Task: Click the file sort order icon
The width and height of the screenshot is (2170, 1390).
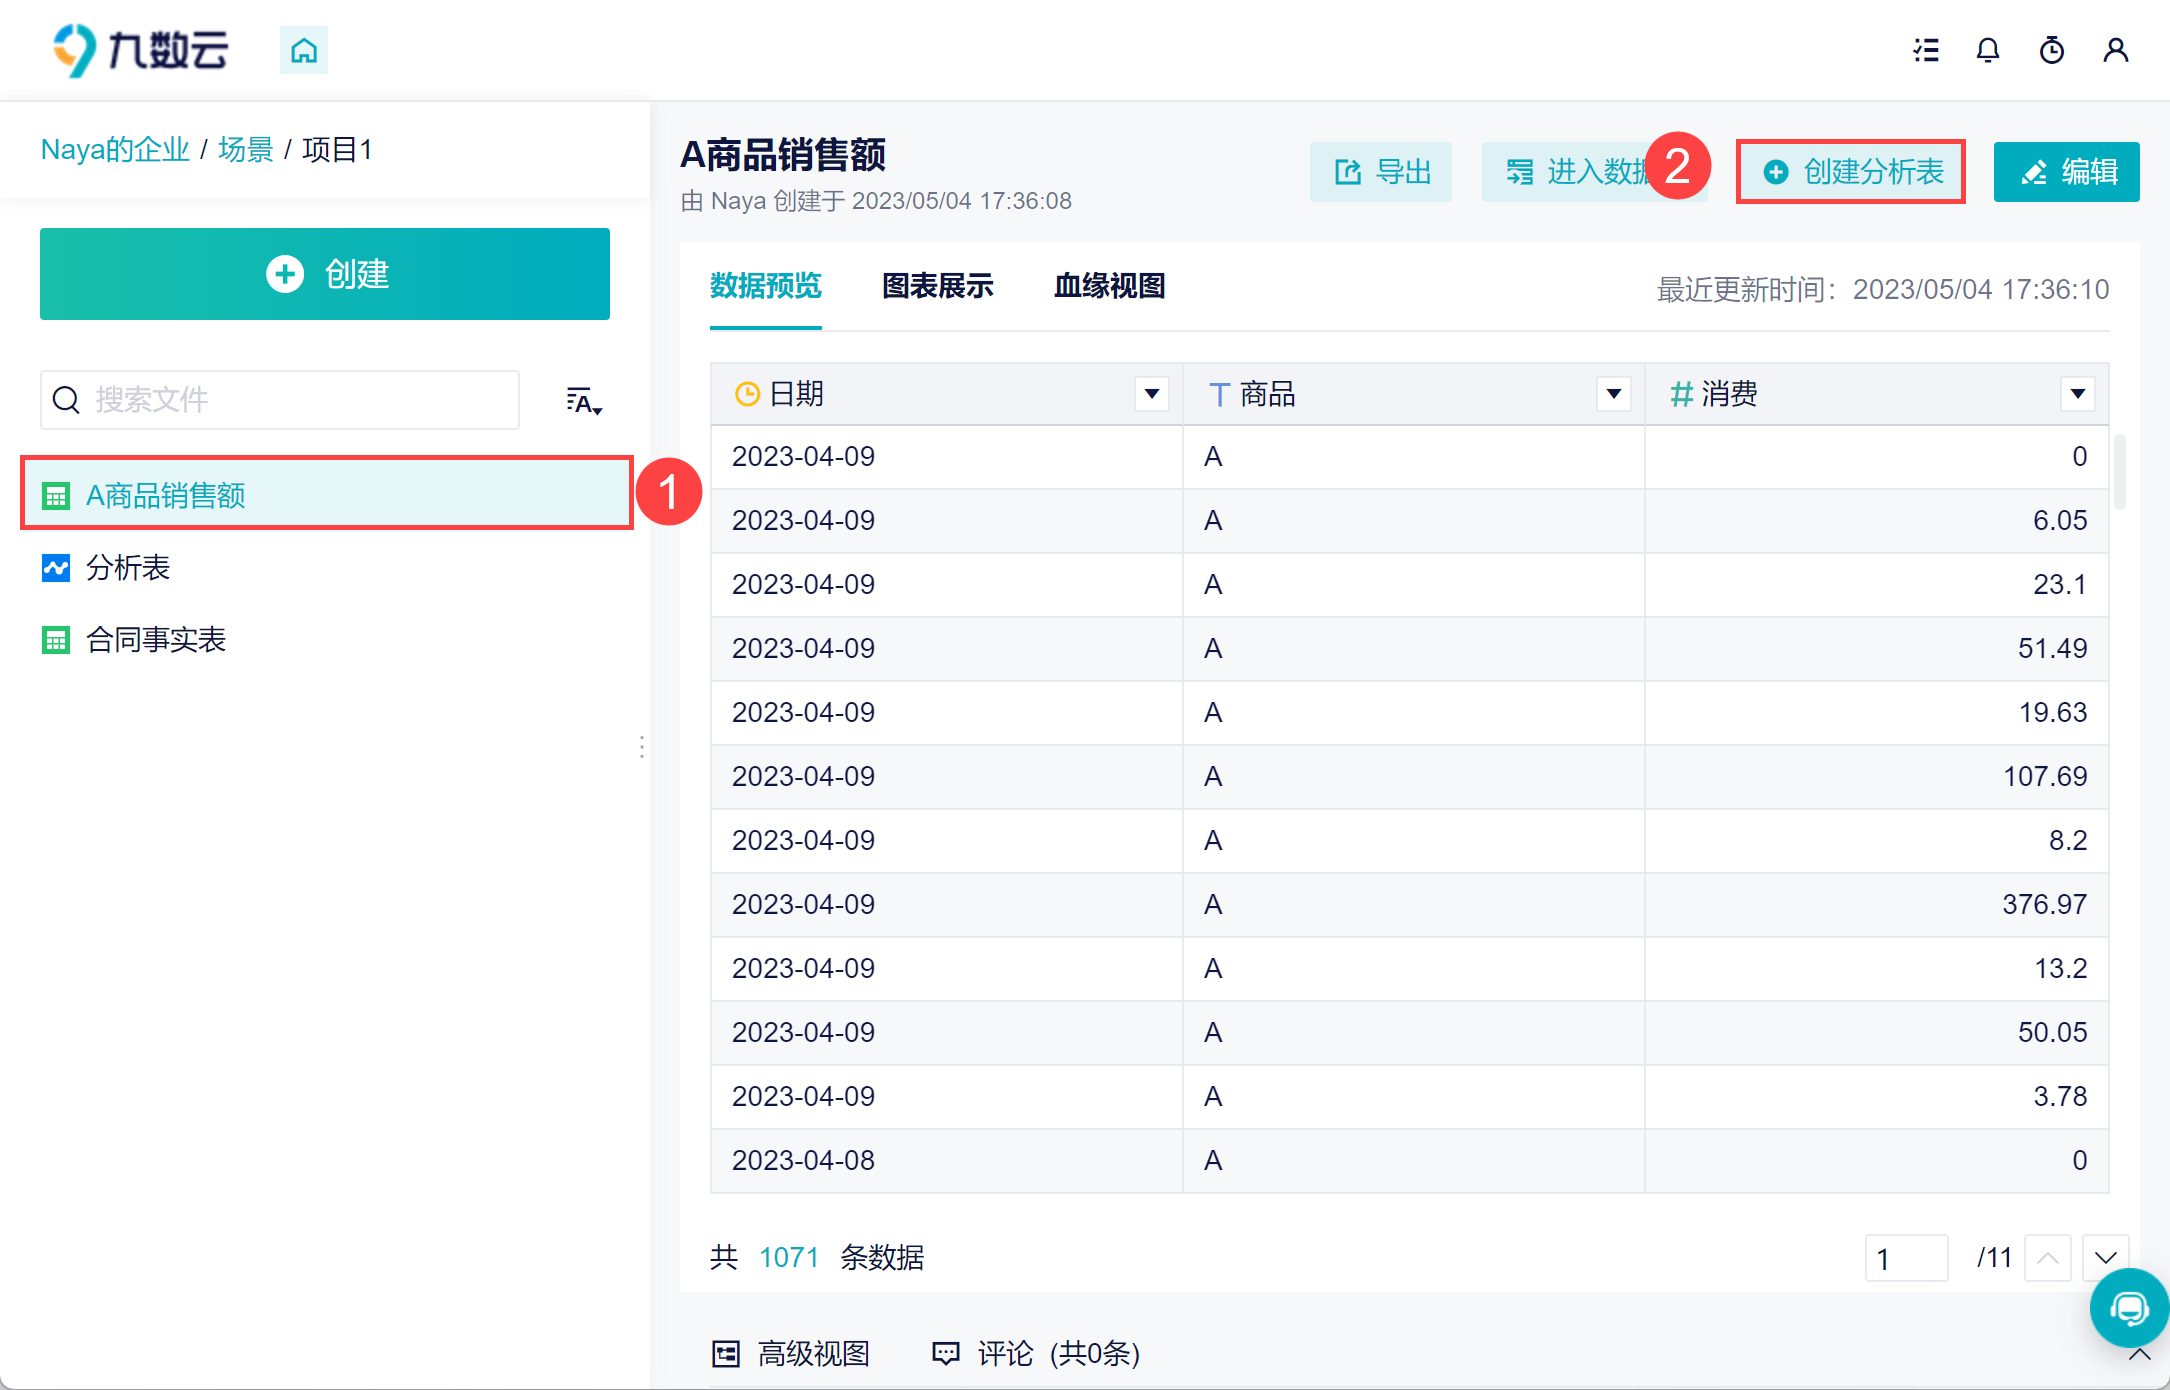Action: 583,401
